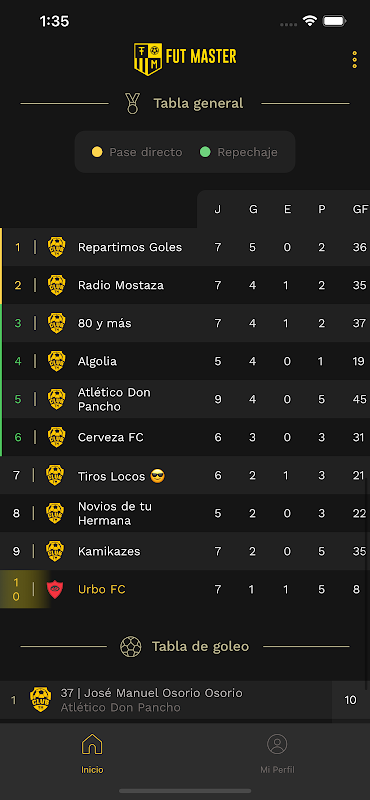Tap the red Urbo FC club badge
370x800 pixels.
(x=55, y=590)
